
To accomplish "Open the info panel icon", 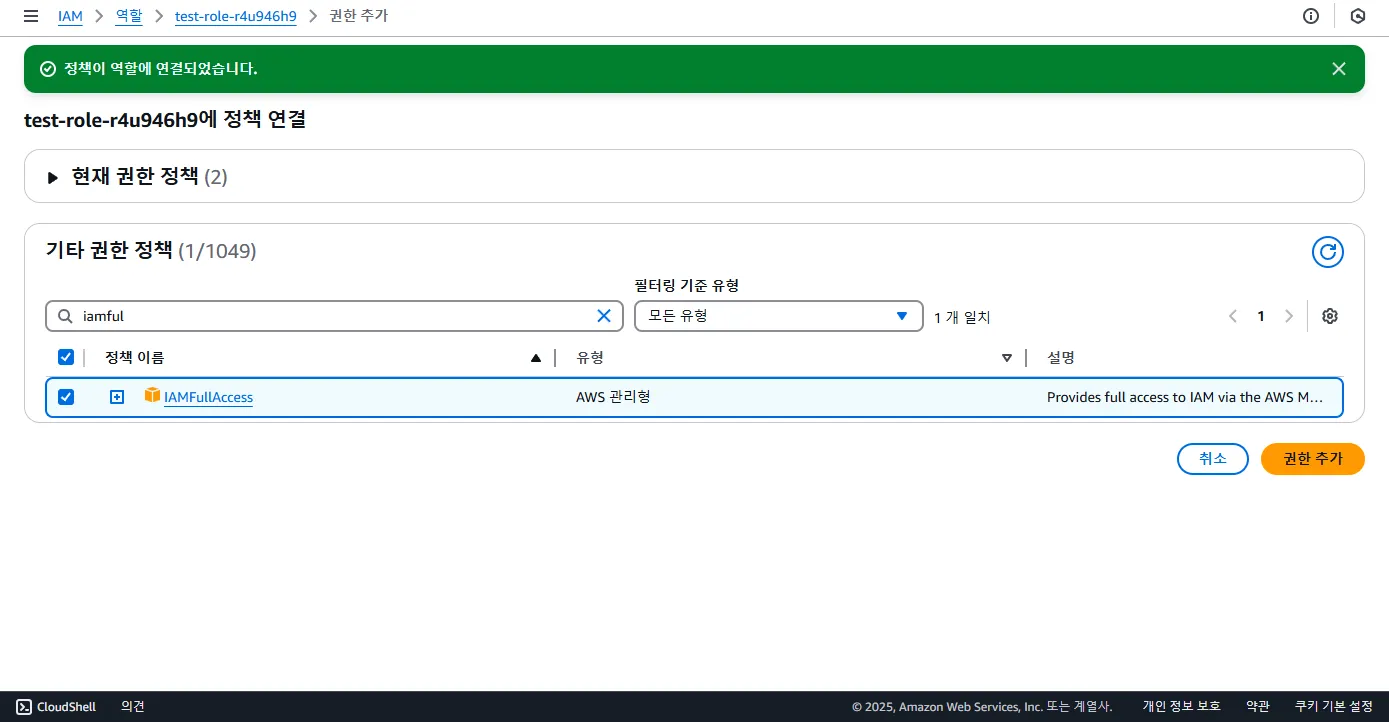I will tap(1311, 16).
